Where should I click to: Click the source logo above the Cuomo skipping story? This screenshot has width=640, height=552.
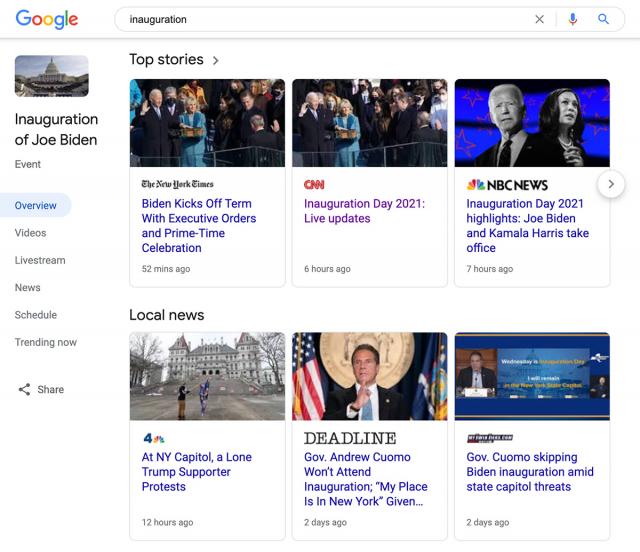(x=490, y=438)
